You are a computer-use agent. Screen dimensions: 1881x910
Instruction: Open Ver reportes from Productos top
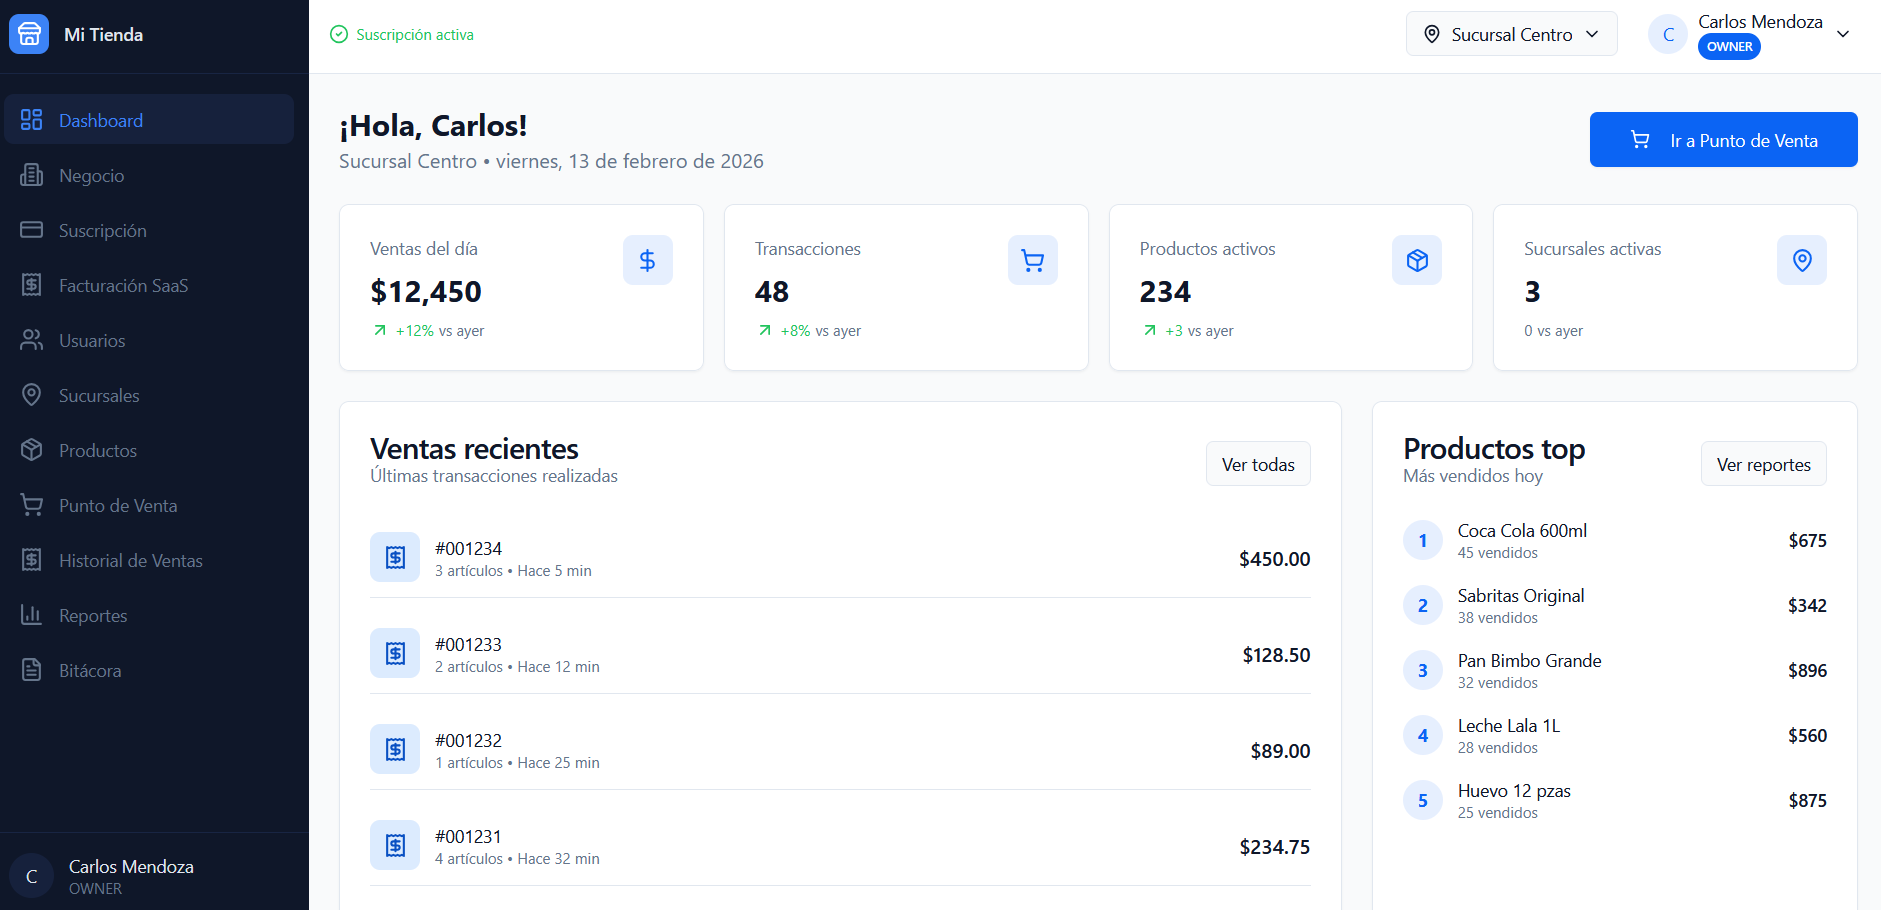1763,463
